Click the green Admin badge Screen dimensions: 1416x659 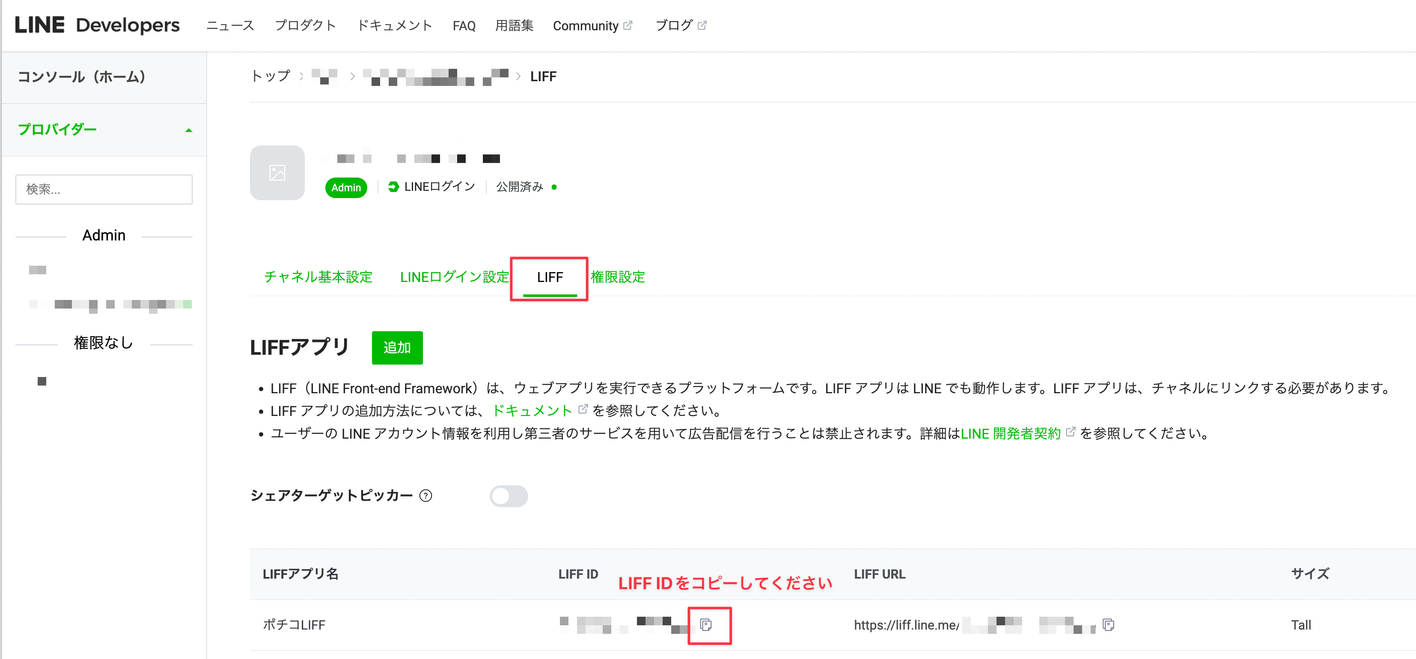[346, 187]
